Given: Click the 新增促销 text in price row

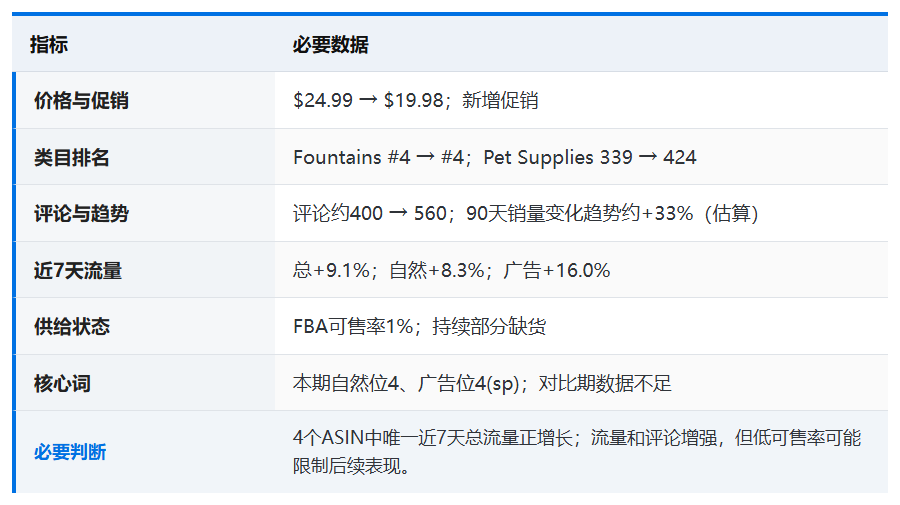Looking at the screenshot, I should click(499, 100).
